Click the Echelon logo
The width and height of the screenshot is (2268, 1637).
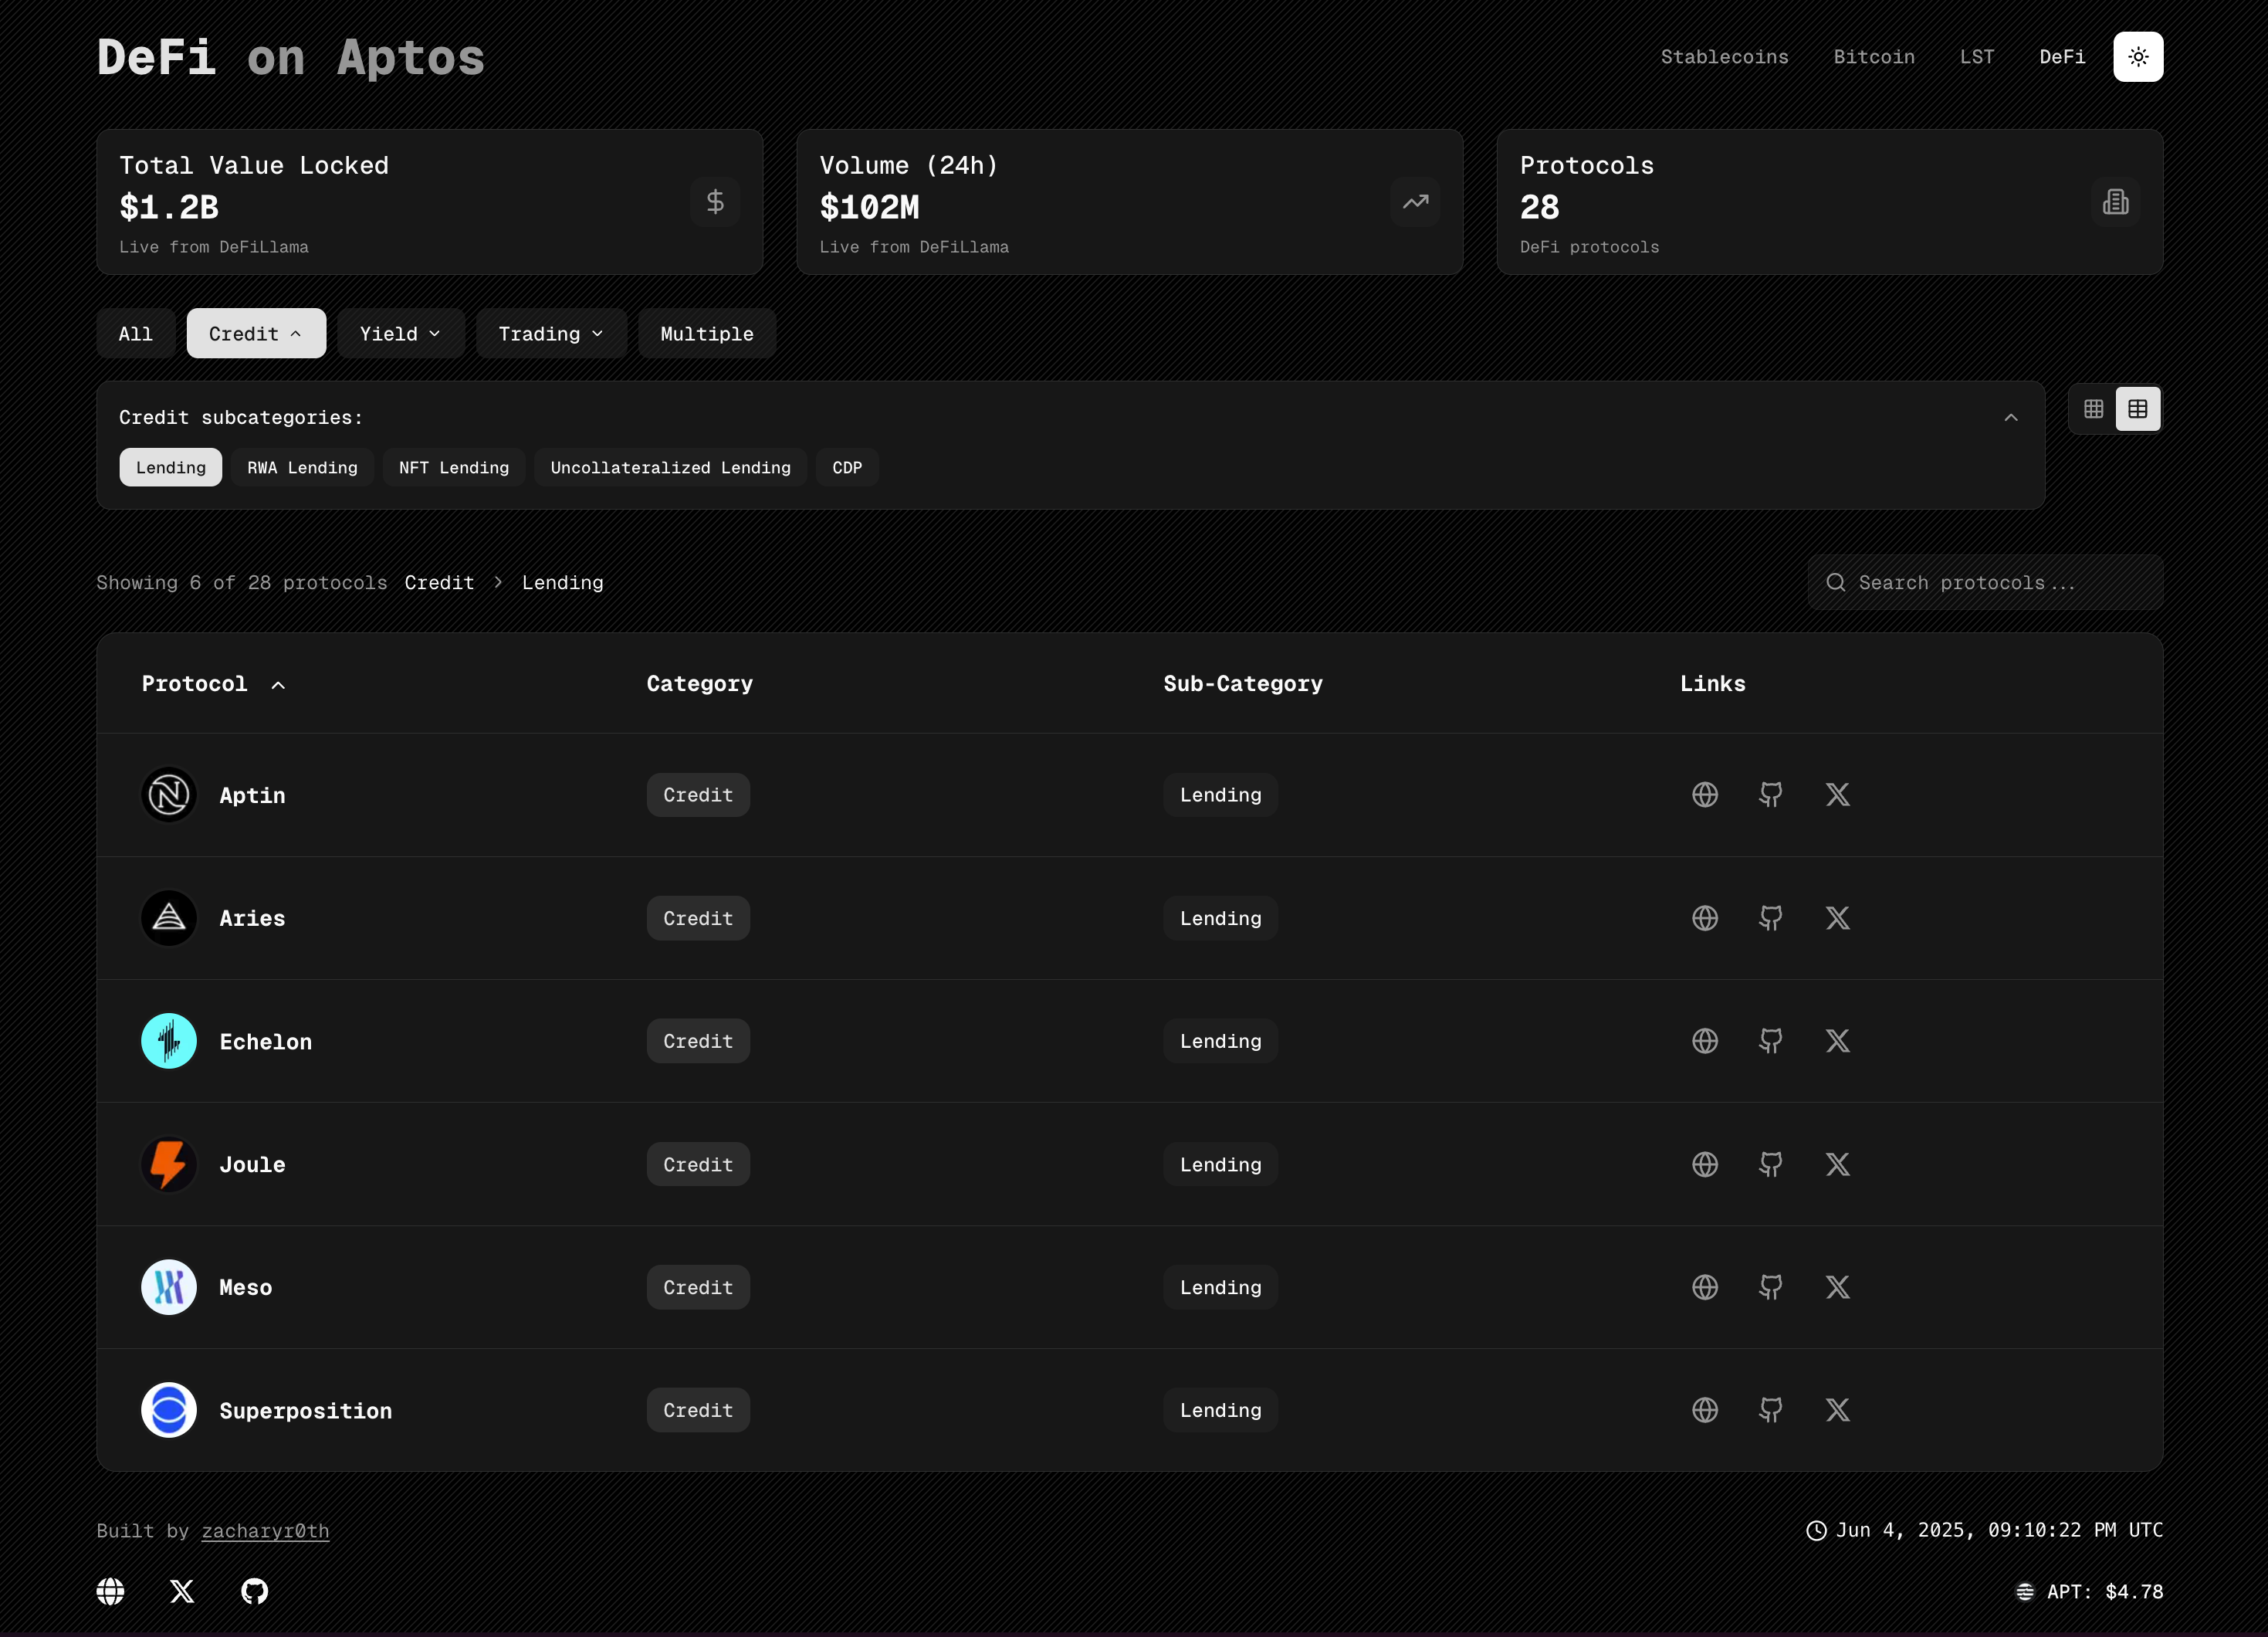point(169,1041)
